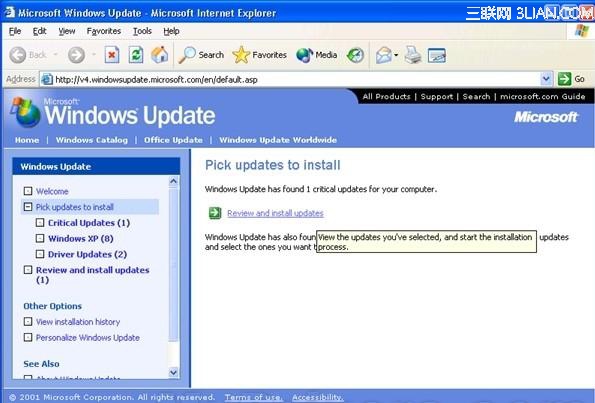Click box beside Personalize Windows Update
Viewport: 595px width, 403px height.
pos(28,337)
